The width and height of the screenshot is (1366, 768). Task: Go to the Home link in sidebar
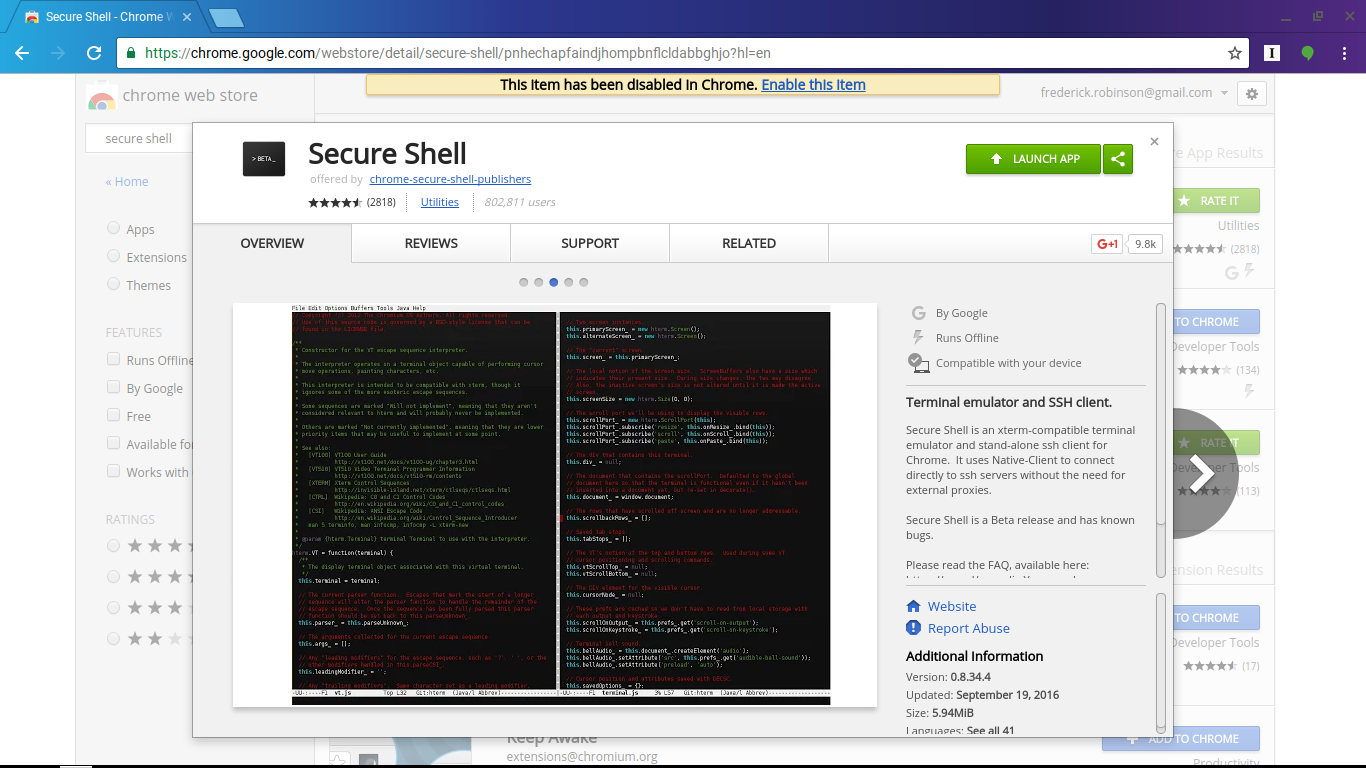(x=127, y=181)
